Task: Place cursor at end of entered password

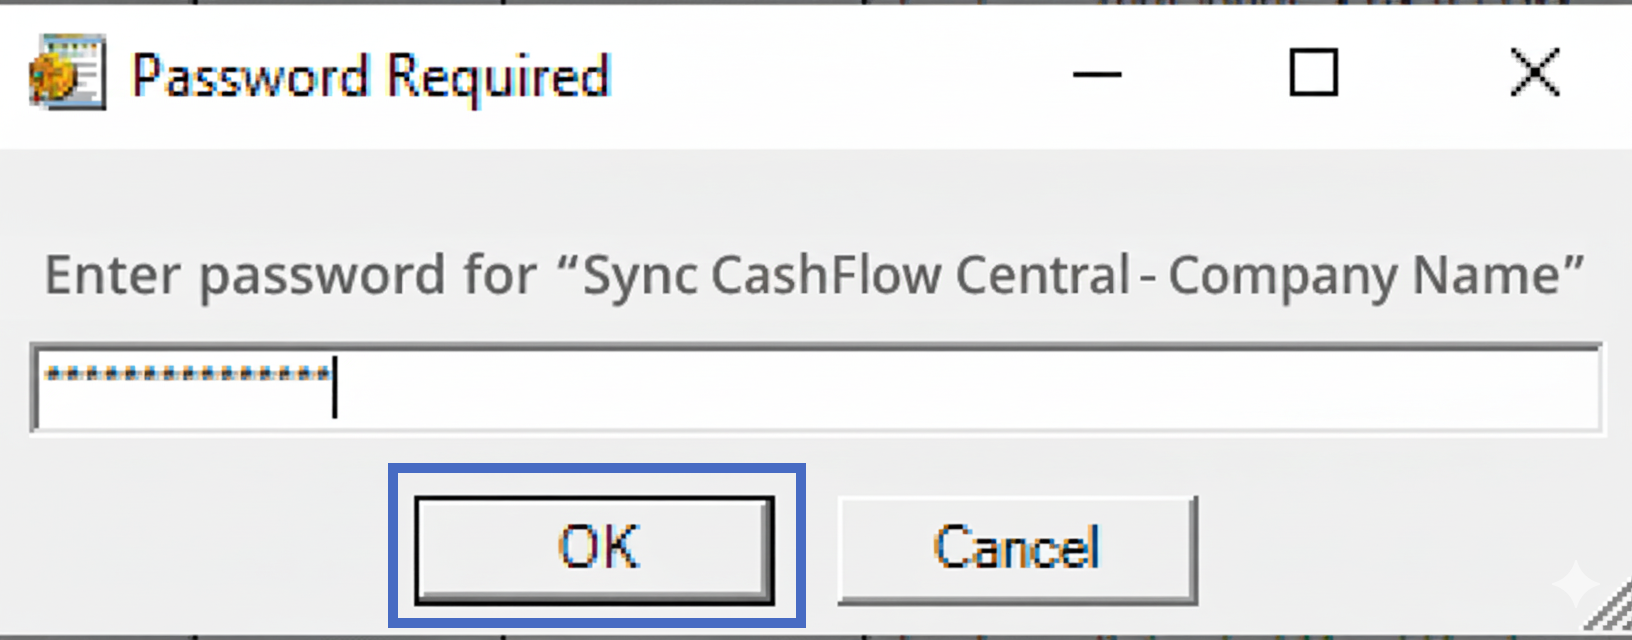Action: (334, 386)
